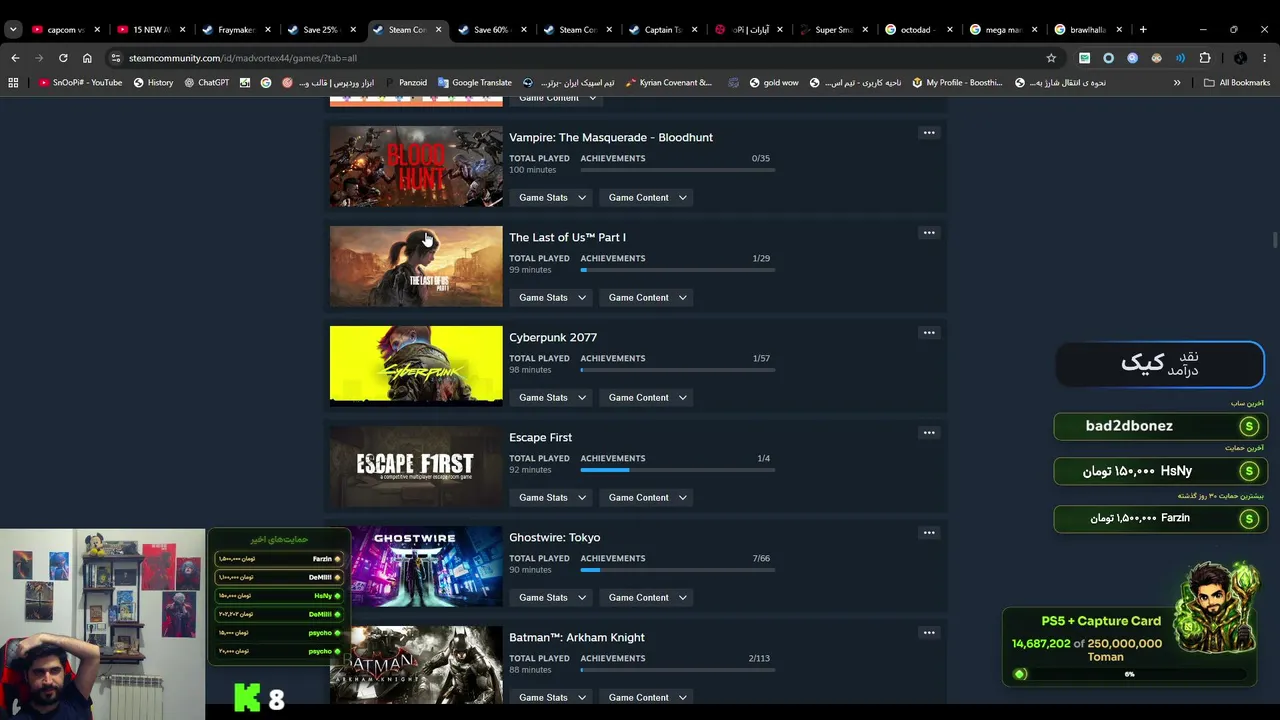Switch to the mega man Google tab

click(x=1003, y=30)
